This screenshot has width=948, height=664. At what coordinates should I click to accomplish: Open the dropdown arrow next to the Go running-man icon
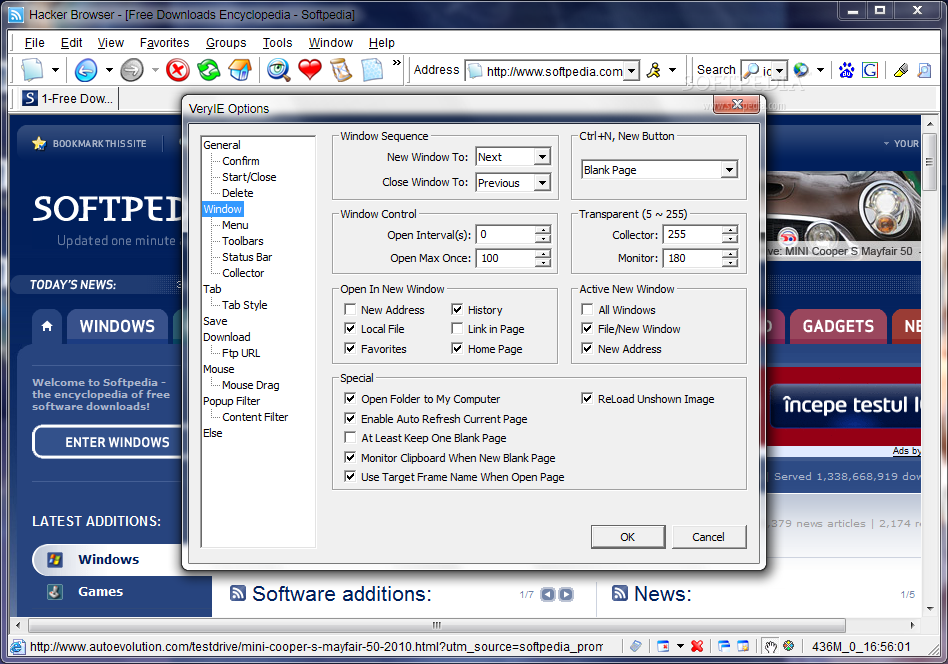coord(672,70)
